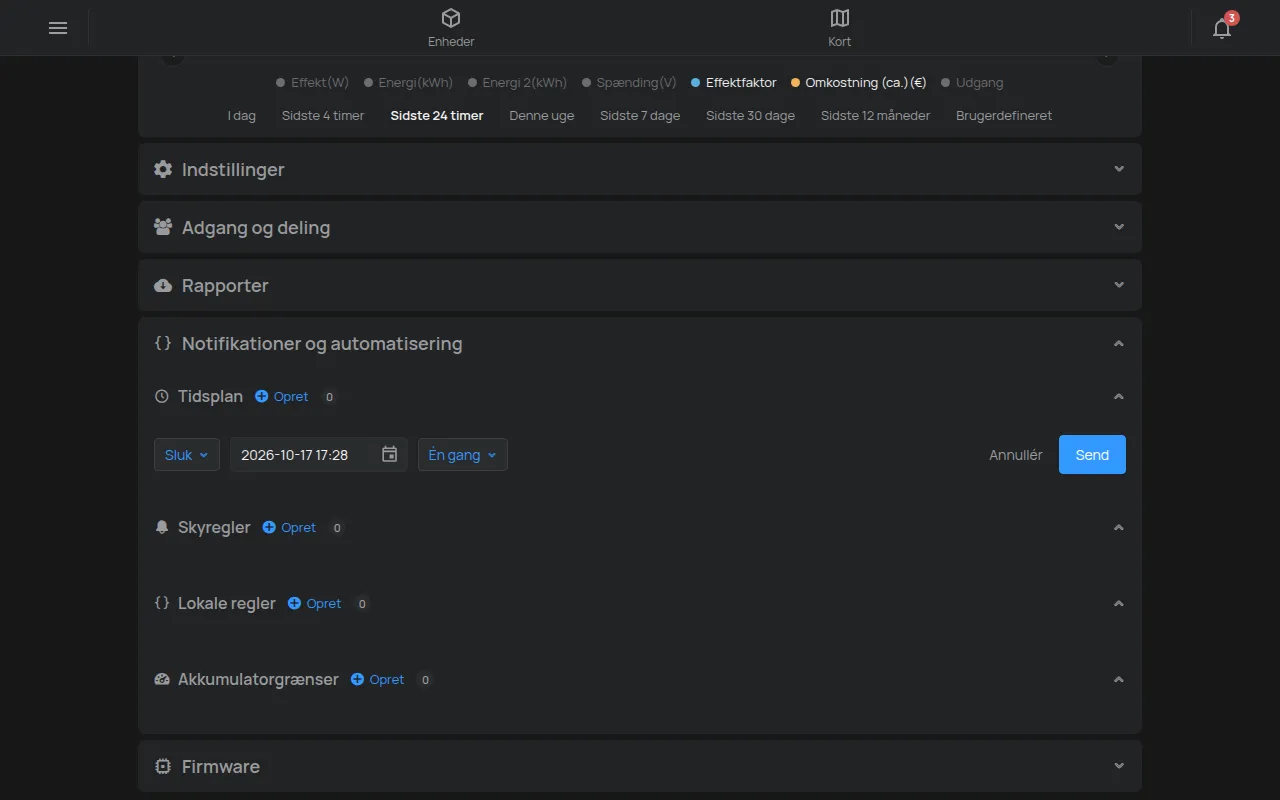Open the Én gang repeat dropdown
1280x800 pixels.
[x=463, y=455]
